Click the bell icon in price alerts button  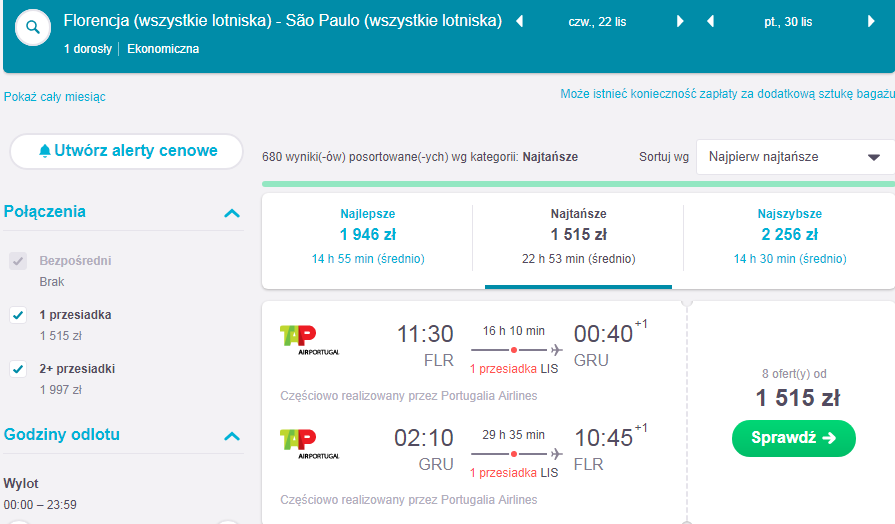(45, 151)
